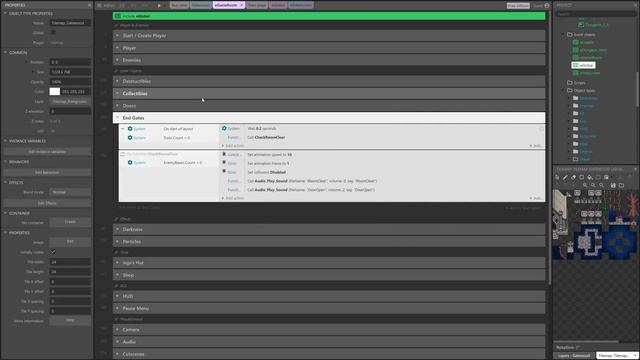
Task: Click the zoom magnifier icon nearest the save icon
Action: pyautogui.click(x=602, y=185)
